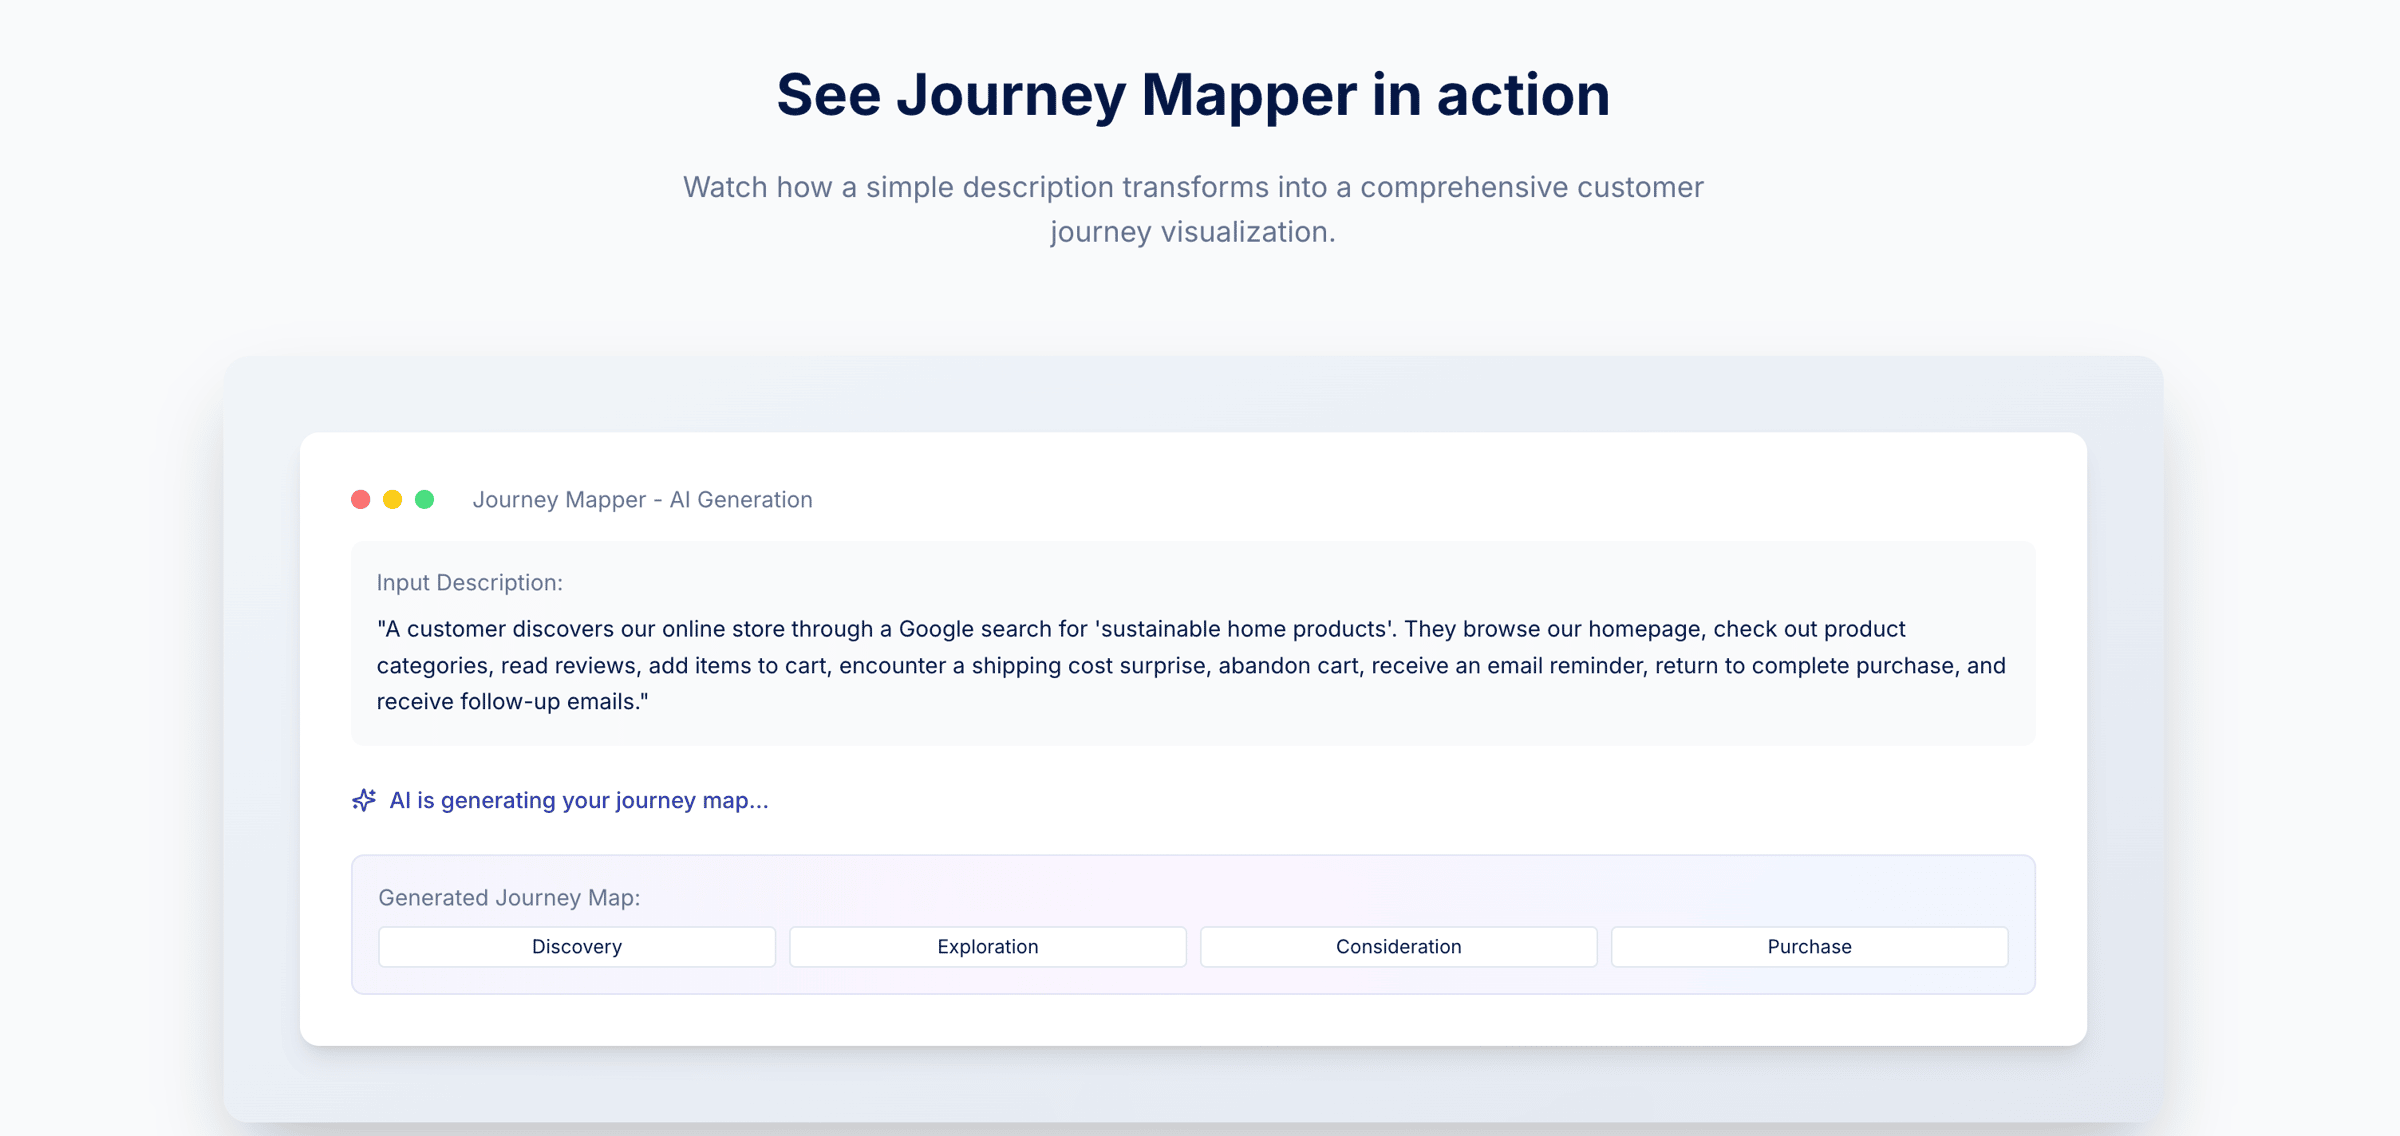
Task: Click the "Generated Journey Map:" label
Action: [x=509, y=897]
